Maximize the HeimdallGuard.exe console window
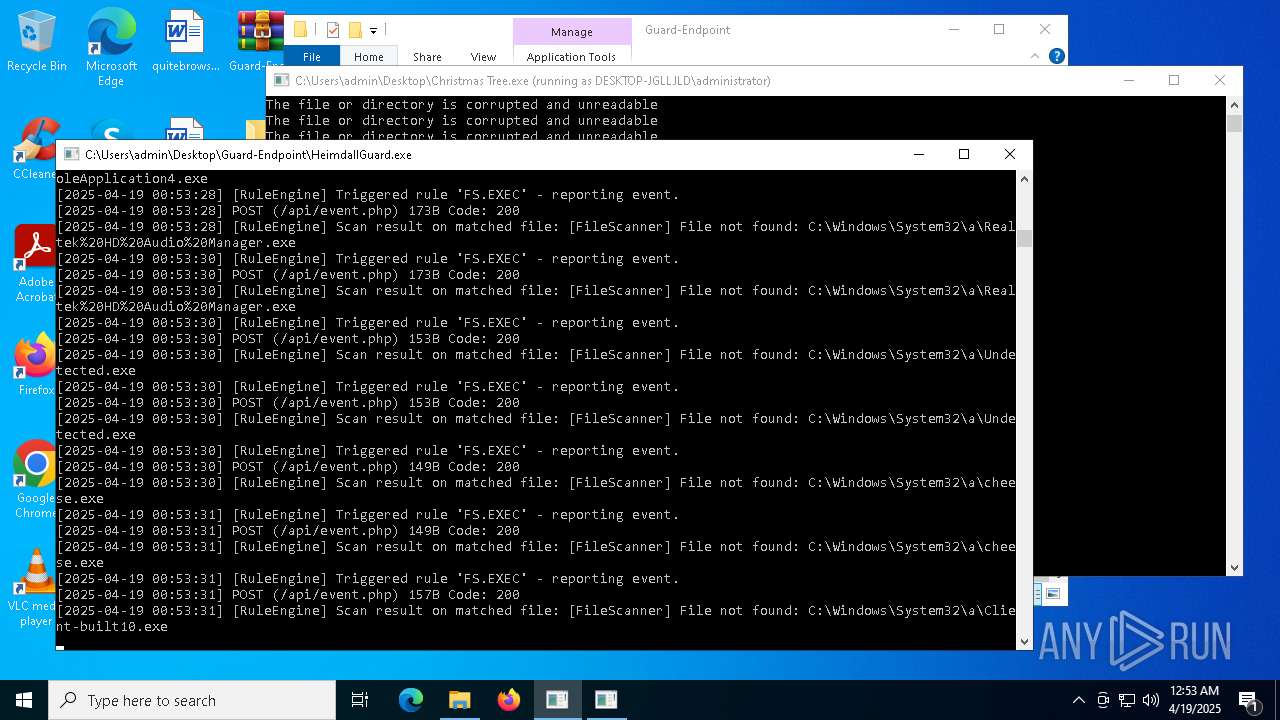The width and height of the screenshot is (1280, 720). pyautogui.click(x=964, y=154)
